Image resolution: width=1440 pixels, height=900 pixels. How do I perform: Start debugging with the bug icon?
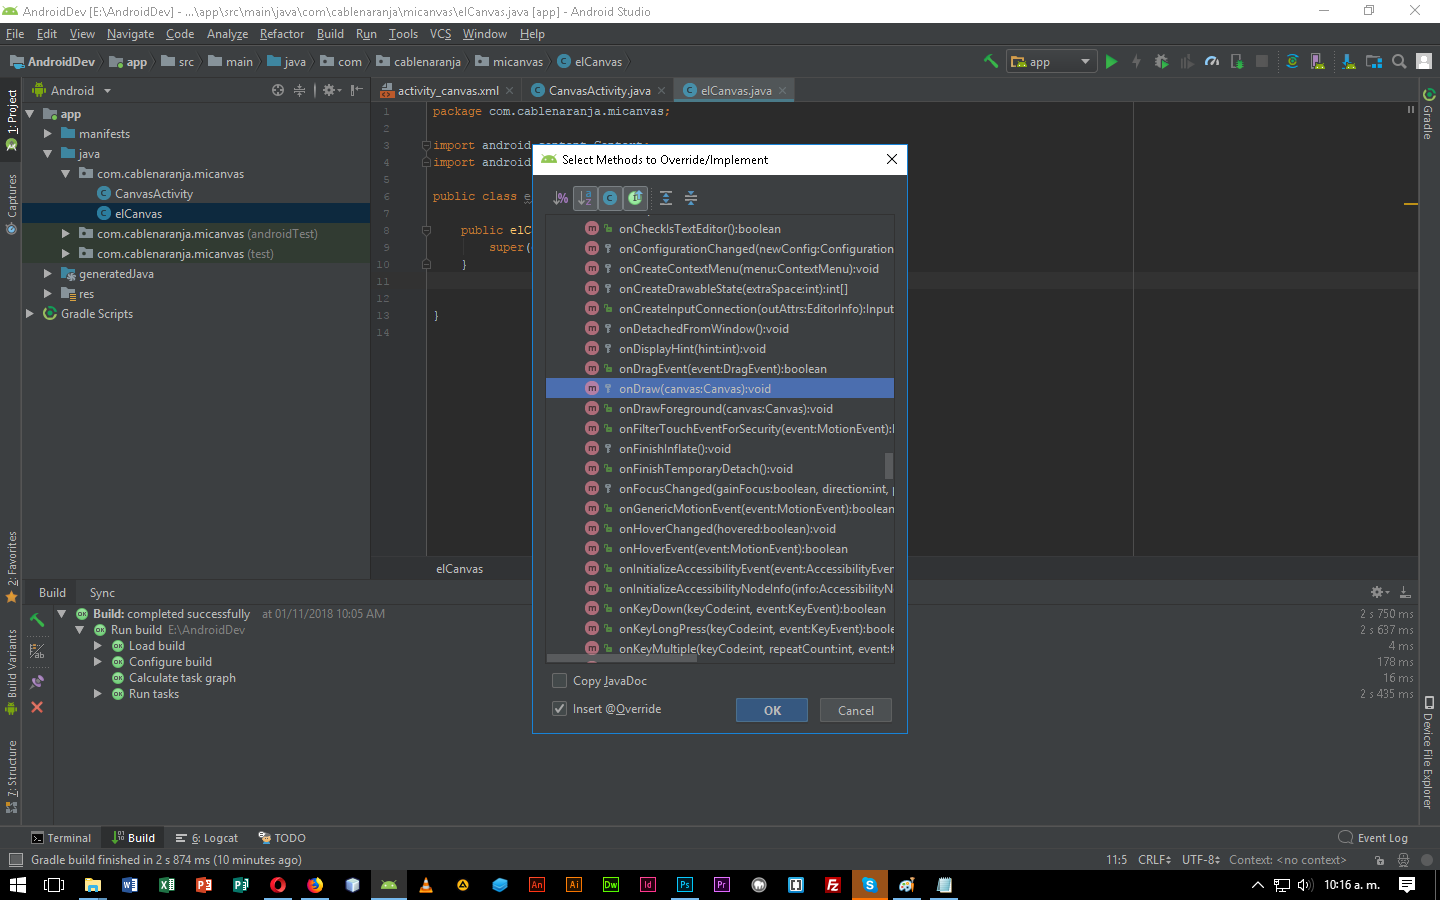1161,61
